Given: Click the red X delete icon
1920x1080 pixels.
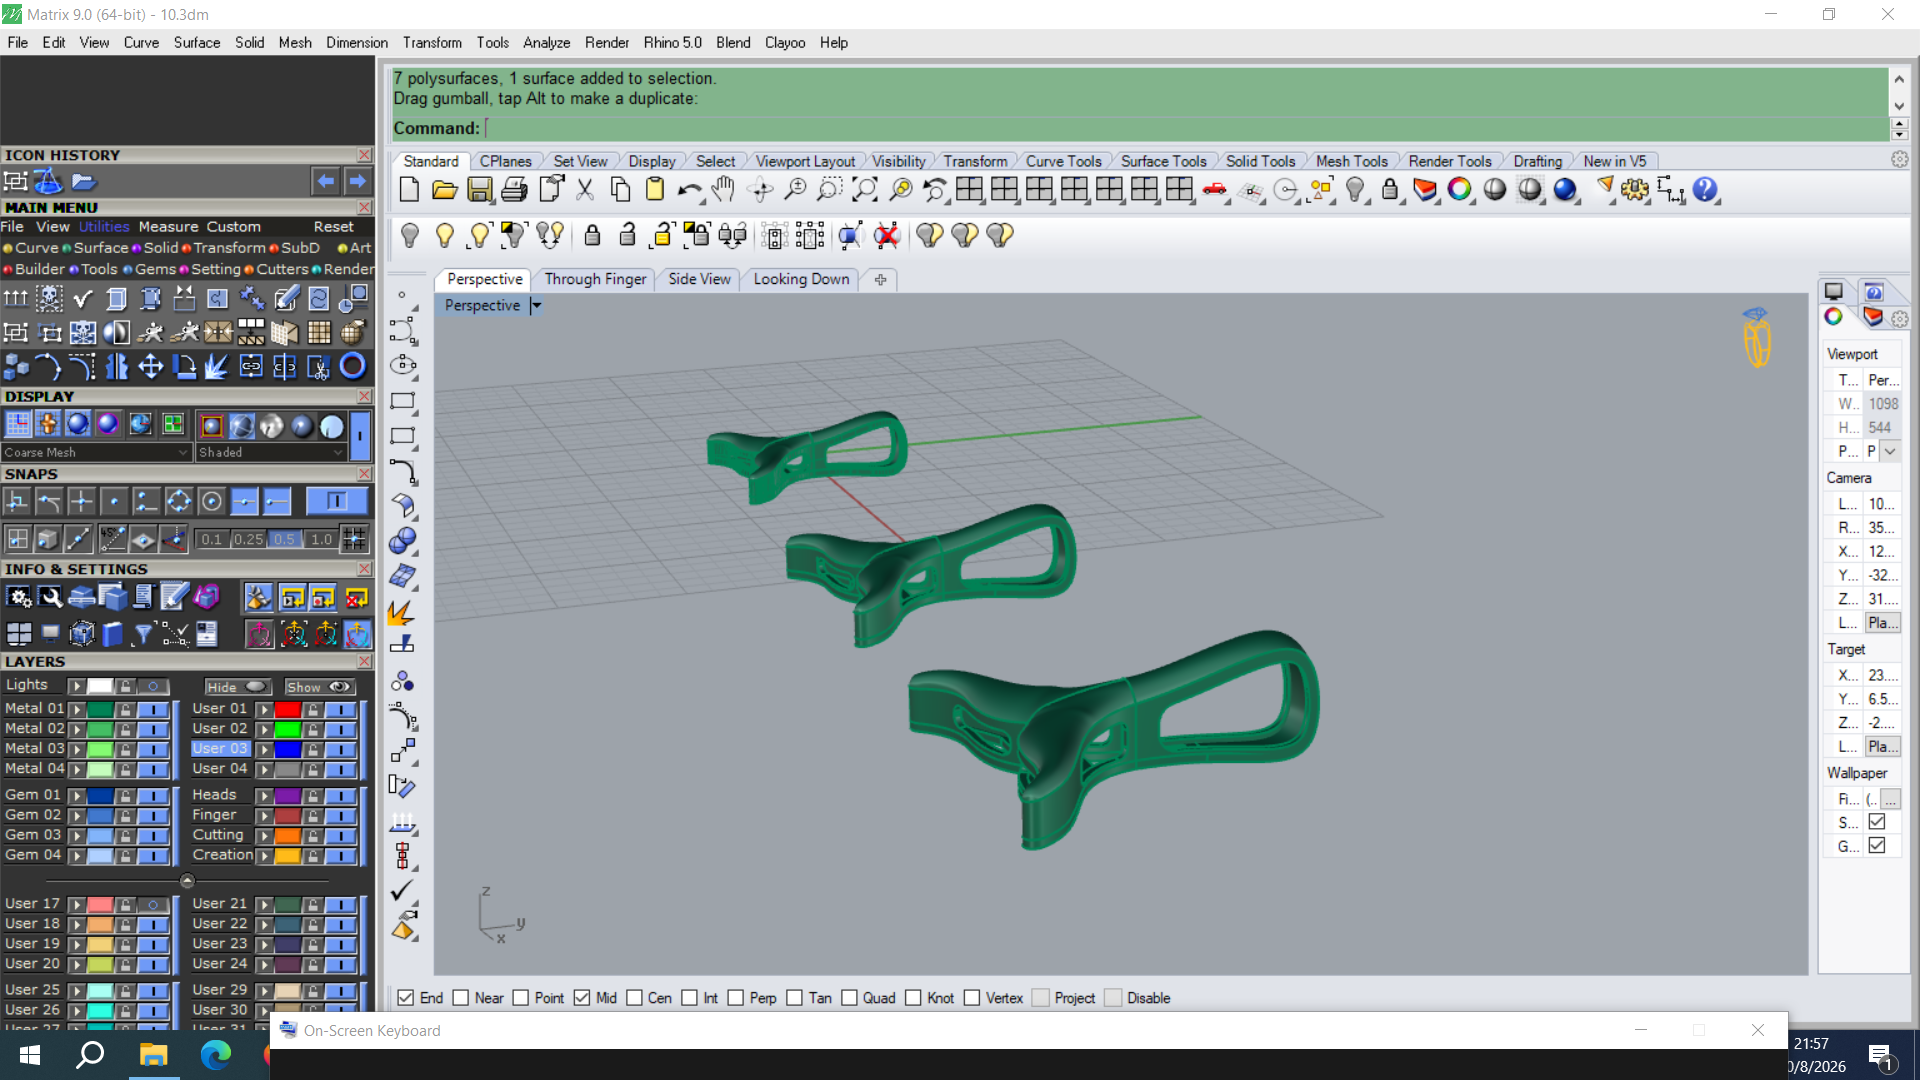Looking at the screenshot, I should click(x=886, y=236).
